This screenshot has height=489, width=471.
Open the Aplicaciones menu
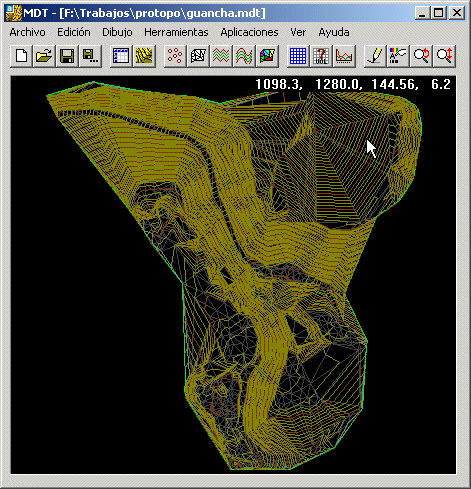tap(249, 32)
